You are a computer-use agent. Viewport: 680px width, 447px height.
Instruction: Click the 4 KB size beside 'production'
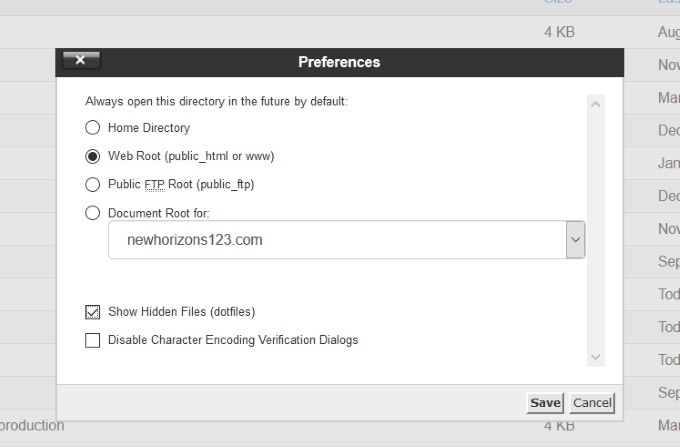tap(559, 425)
